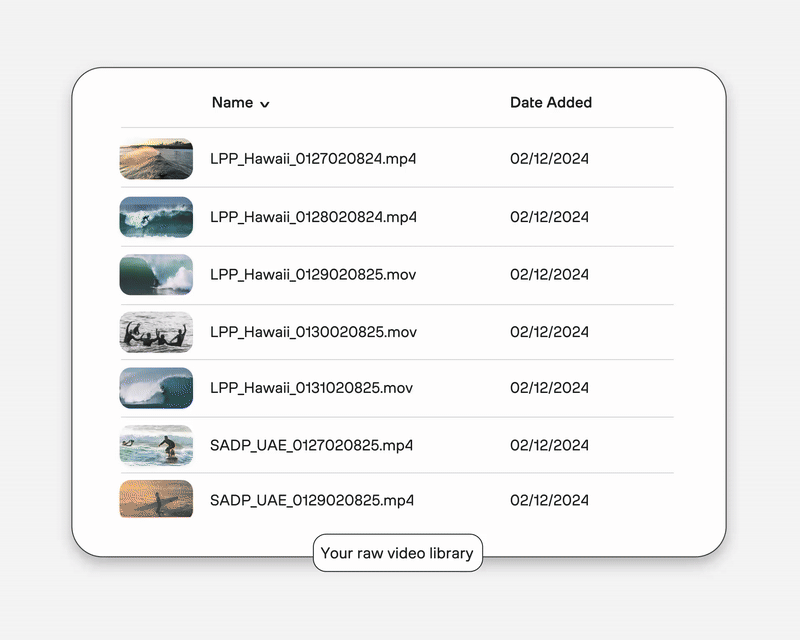Sort by Name column header
800x640 pixels.
(x=232, y=102)
